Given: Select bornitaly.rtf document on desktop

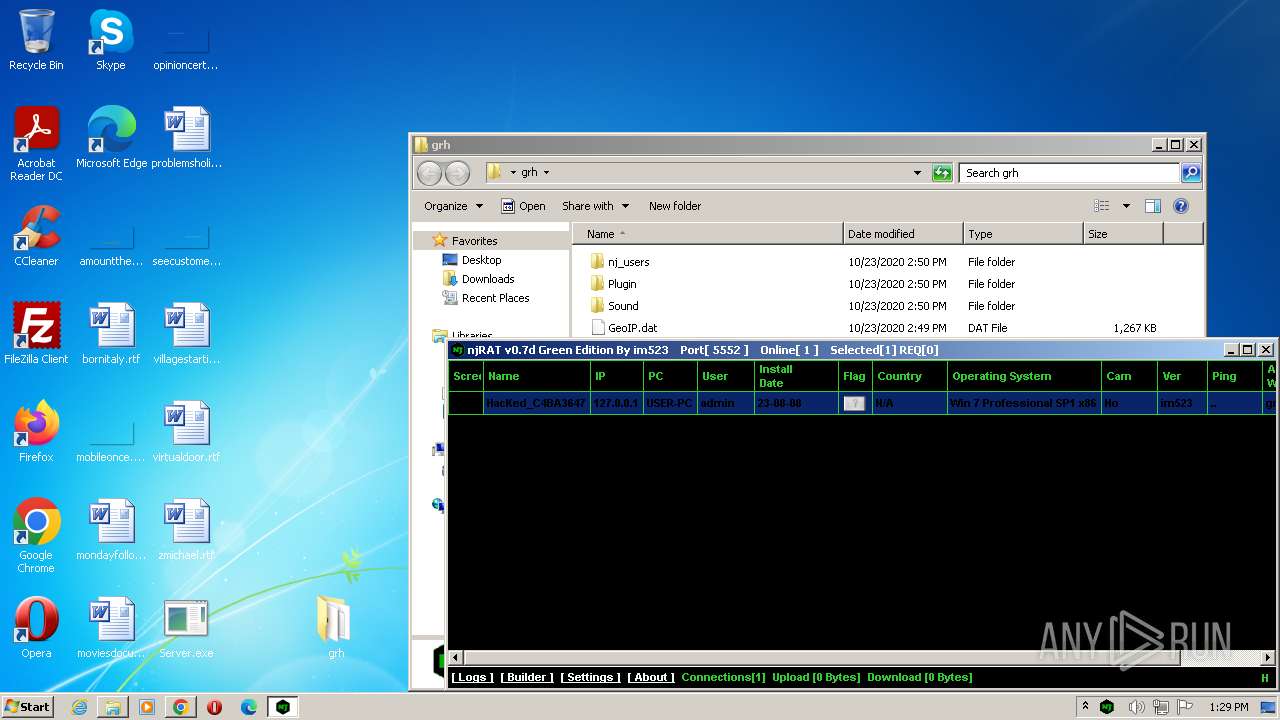Looking at the screenshot, I should tap(111, 334).
